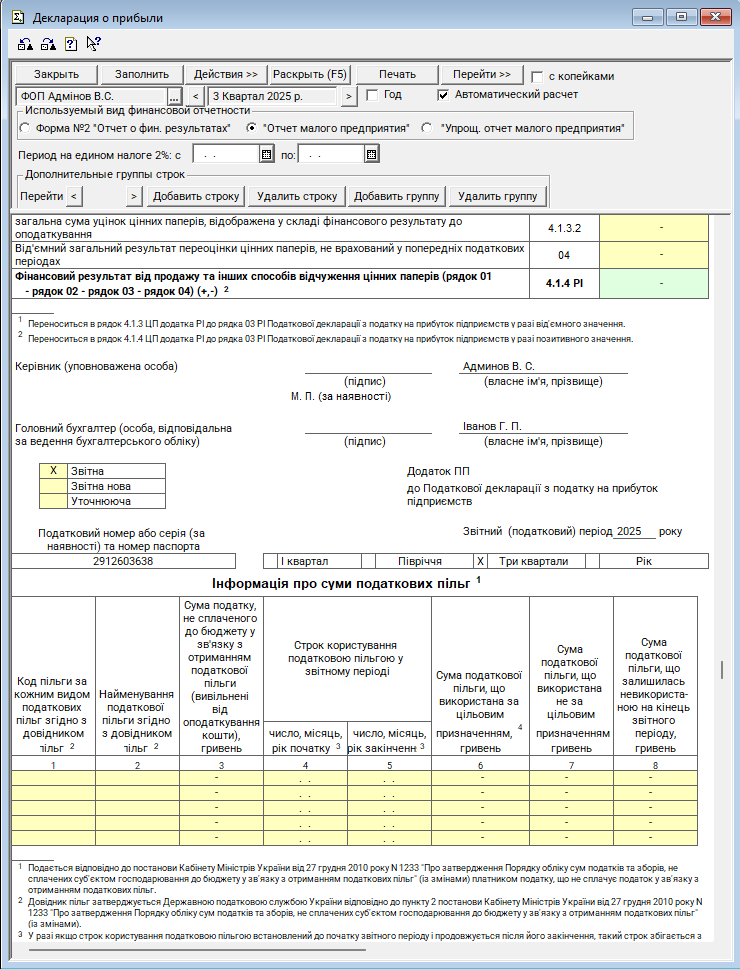Click the second toolbar icon
This screenshot has height=969, width=740.
tap(47, 44)
